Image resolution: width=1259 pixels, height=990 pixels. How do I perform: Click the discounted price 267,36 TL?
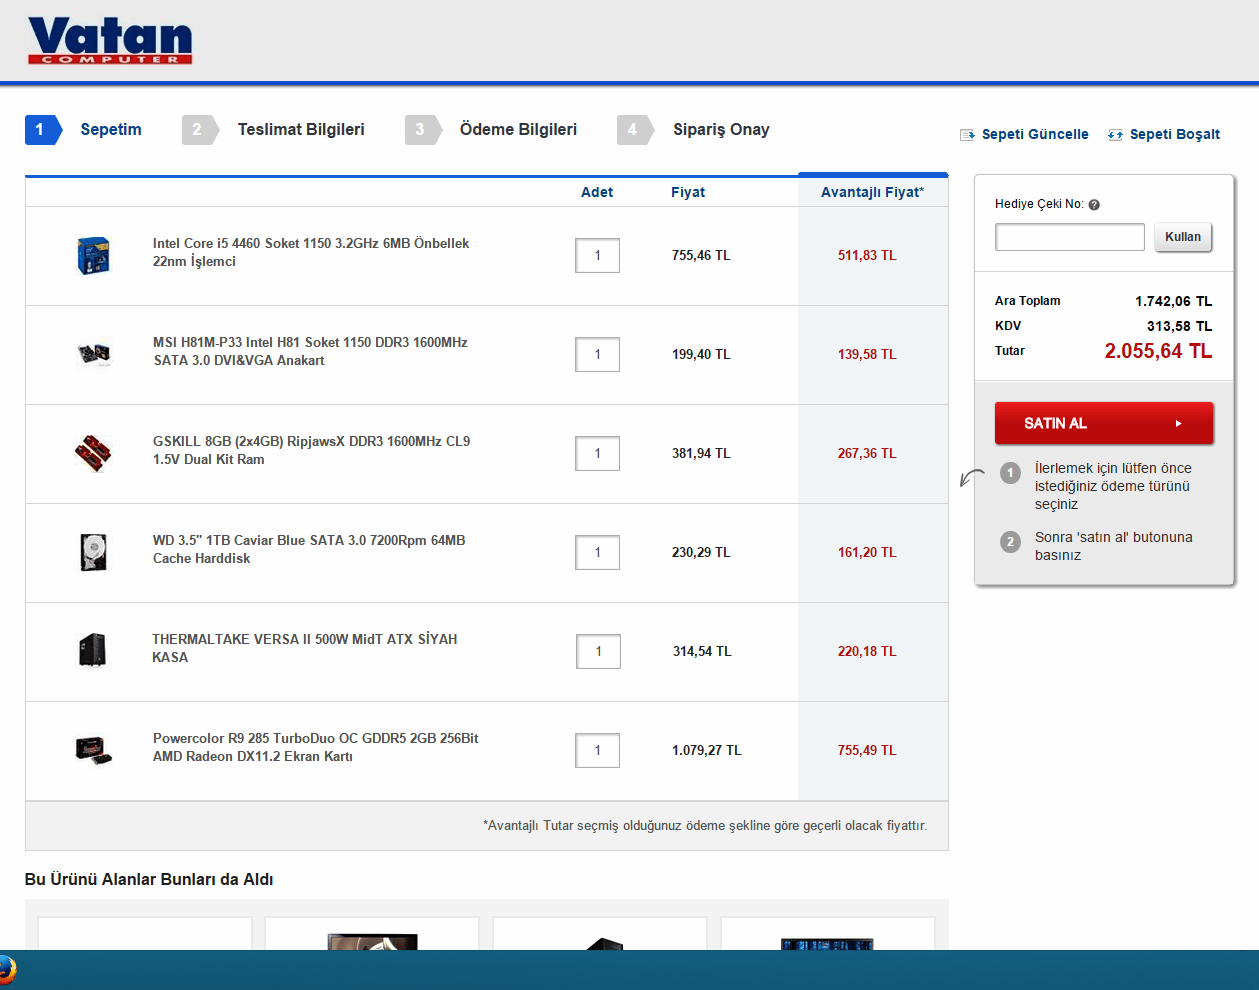pos(867,453)
